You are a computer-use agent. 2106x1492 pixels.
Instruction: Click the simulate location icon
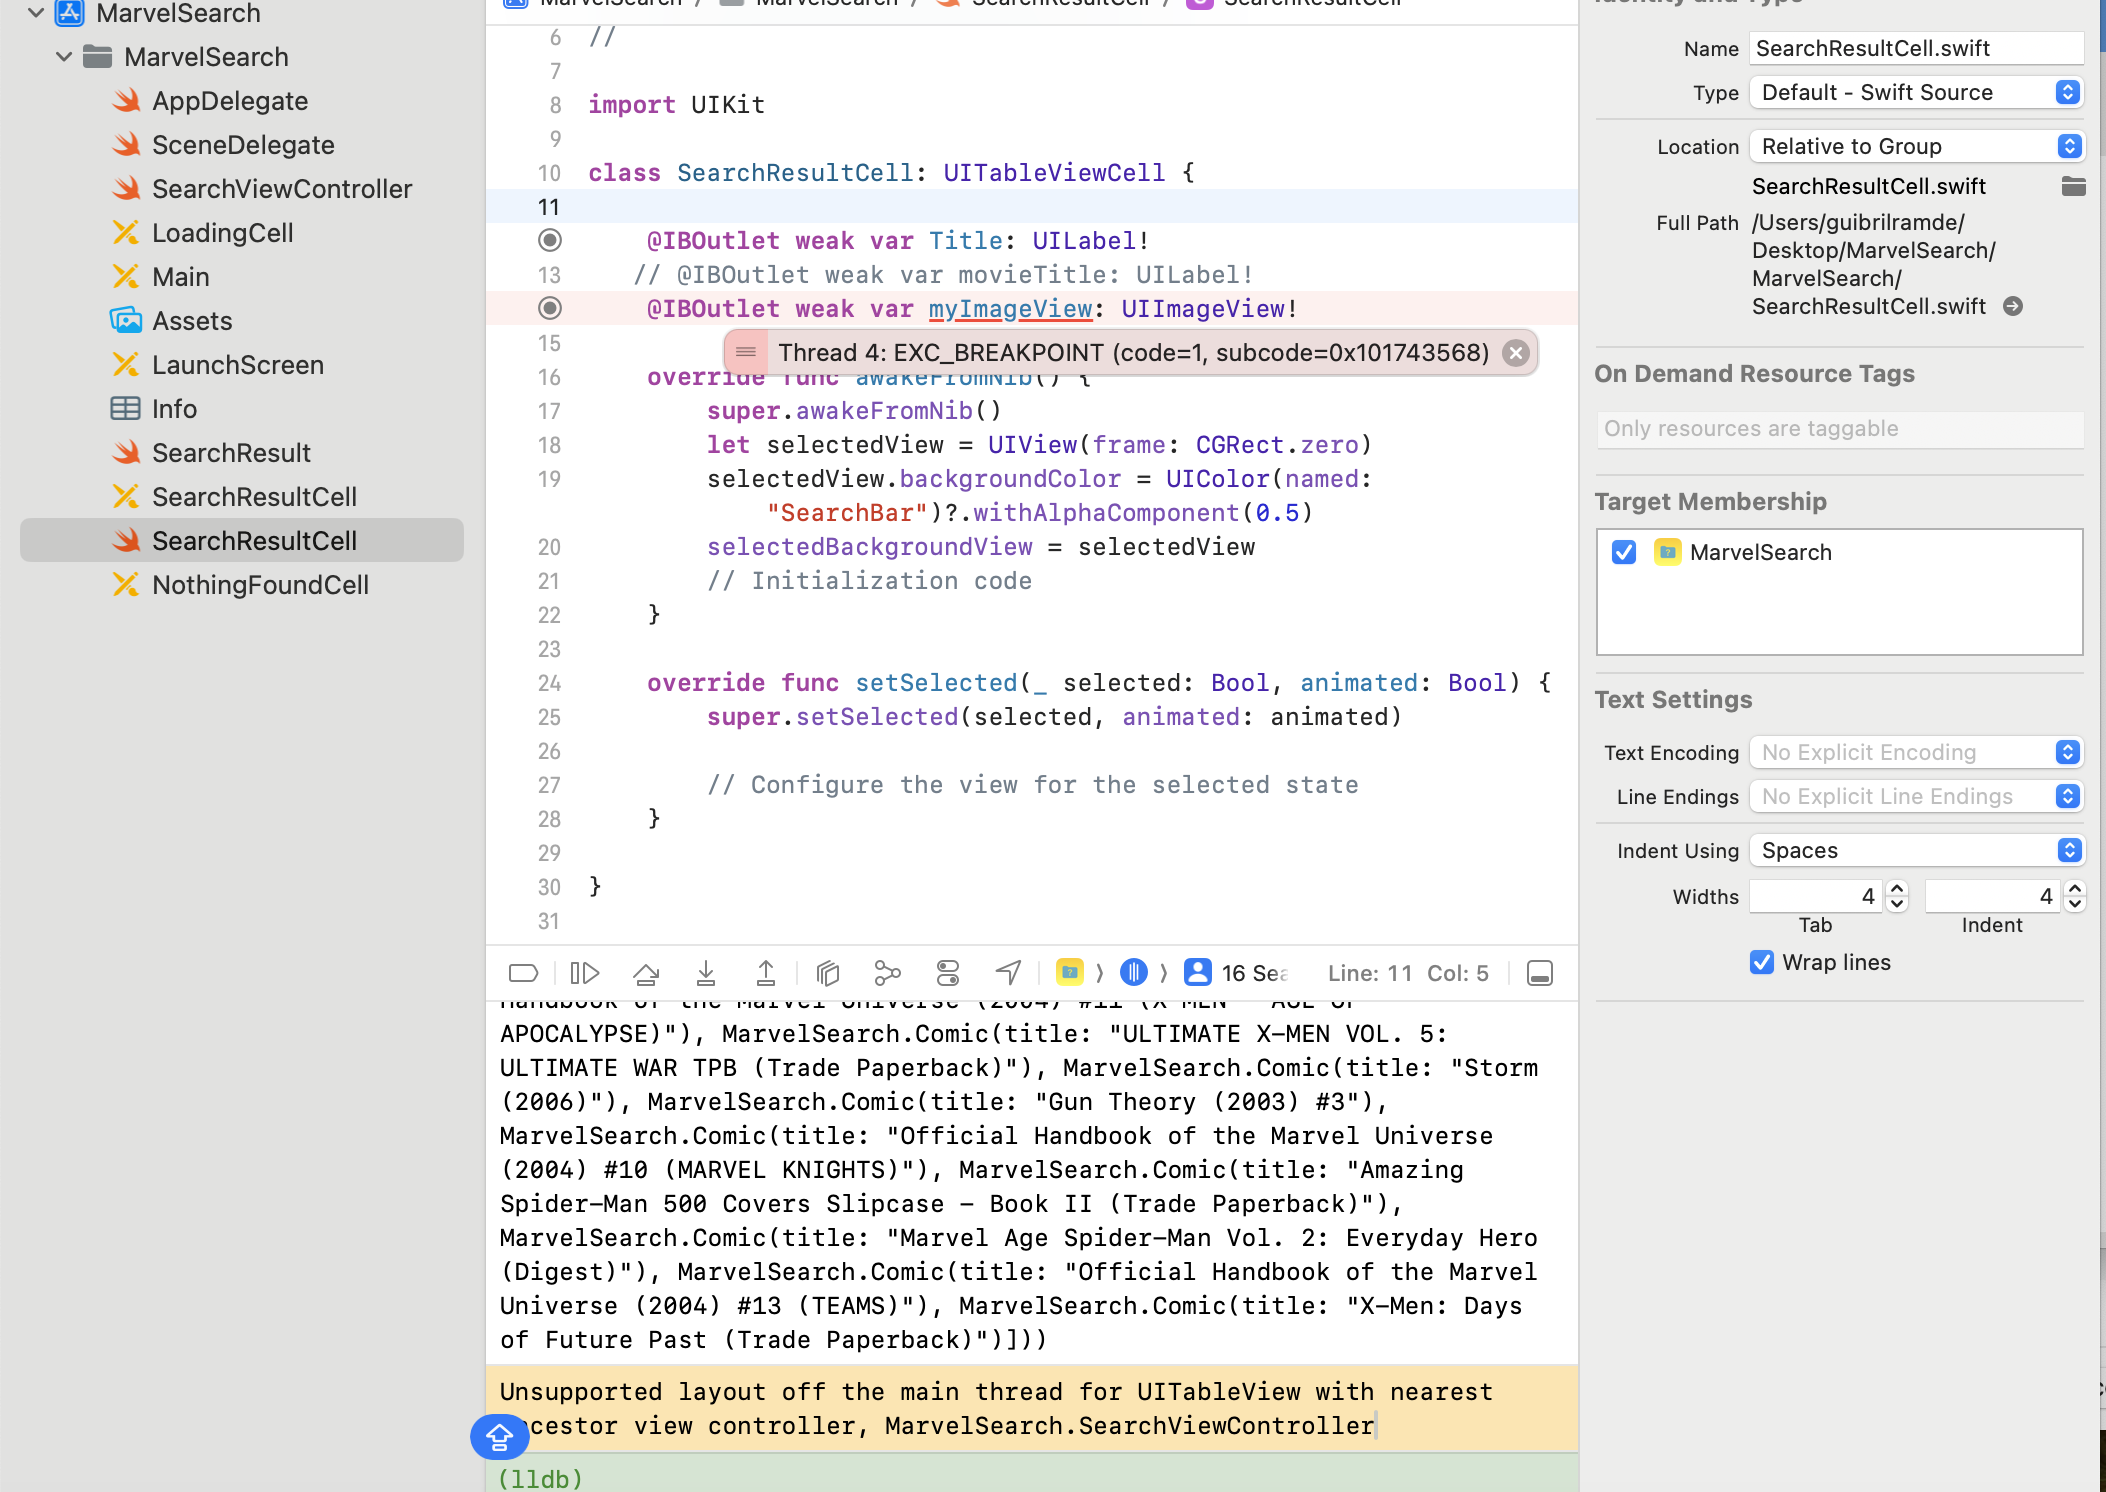[x=1008, y=972]
